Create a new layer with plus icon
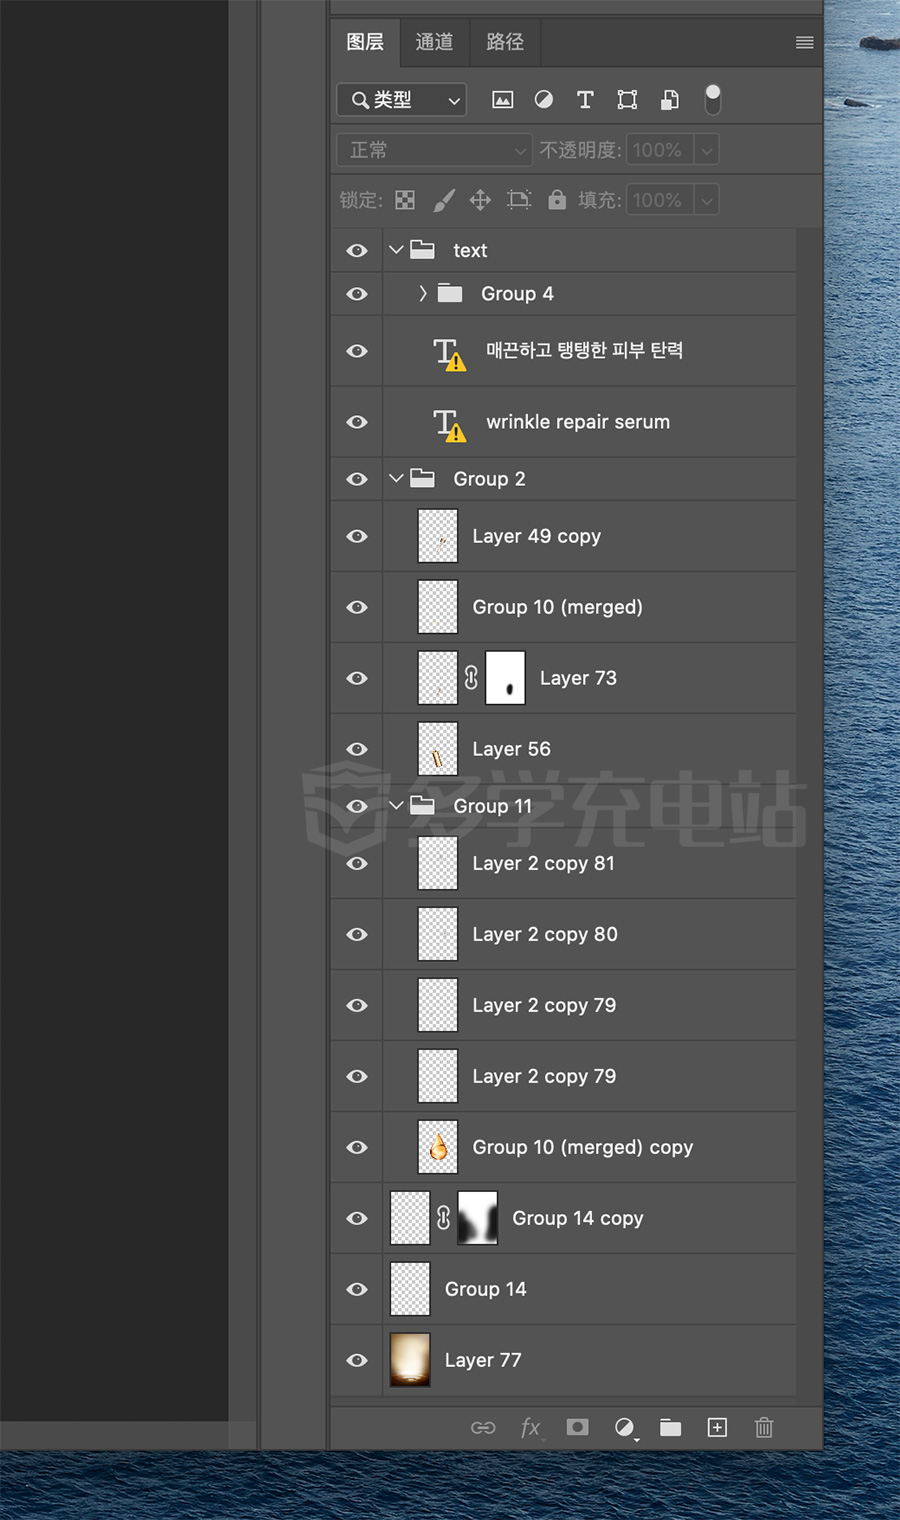 click(x=717, y=1427)
